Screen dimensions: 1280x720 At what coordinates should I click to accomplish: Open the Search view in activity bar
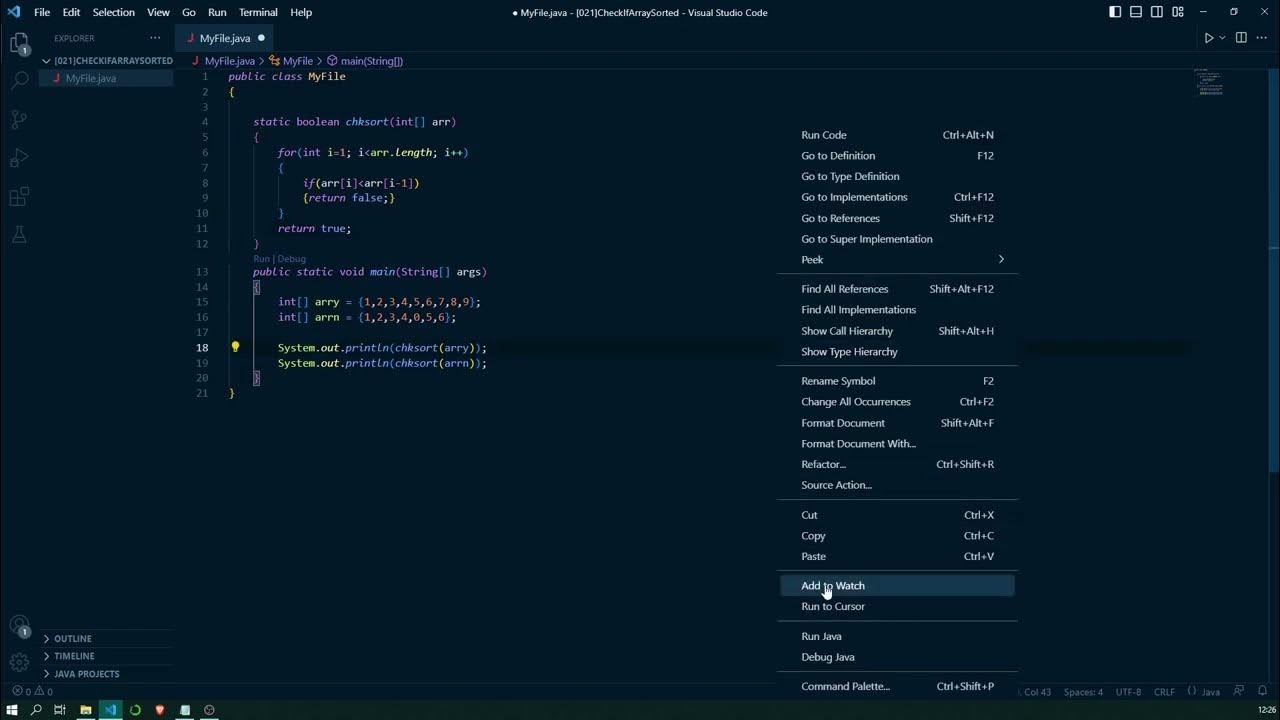point(19,81)
